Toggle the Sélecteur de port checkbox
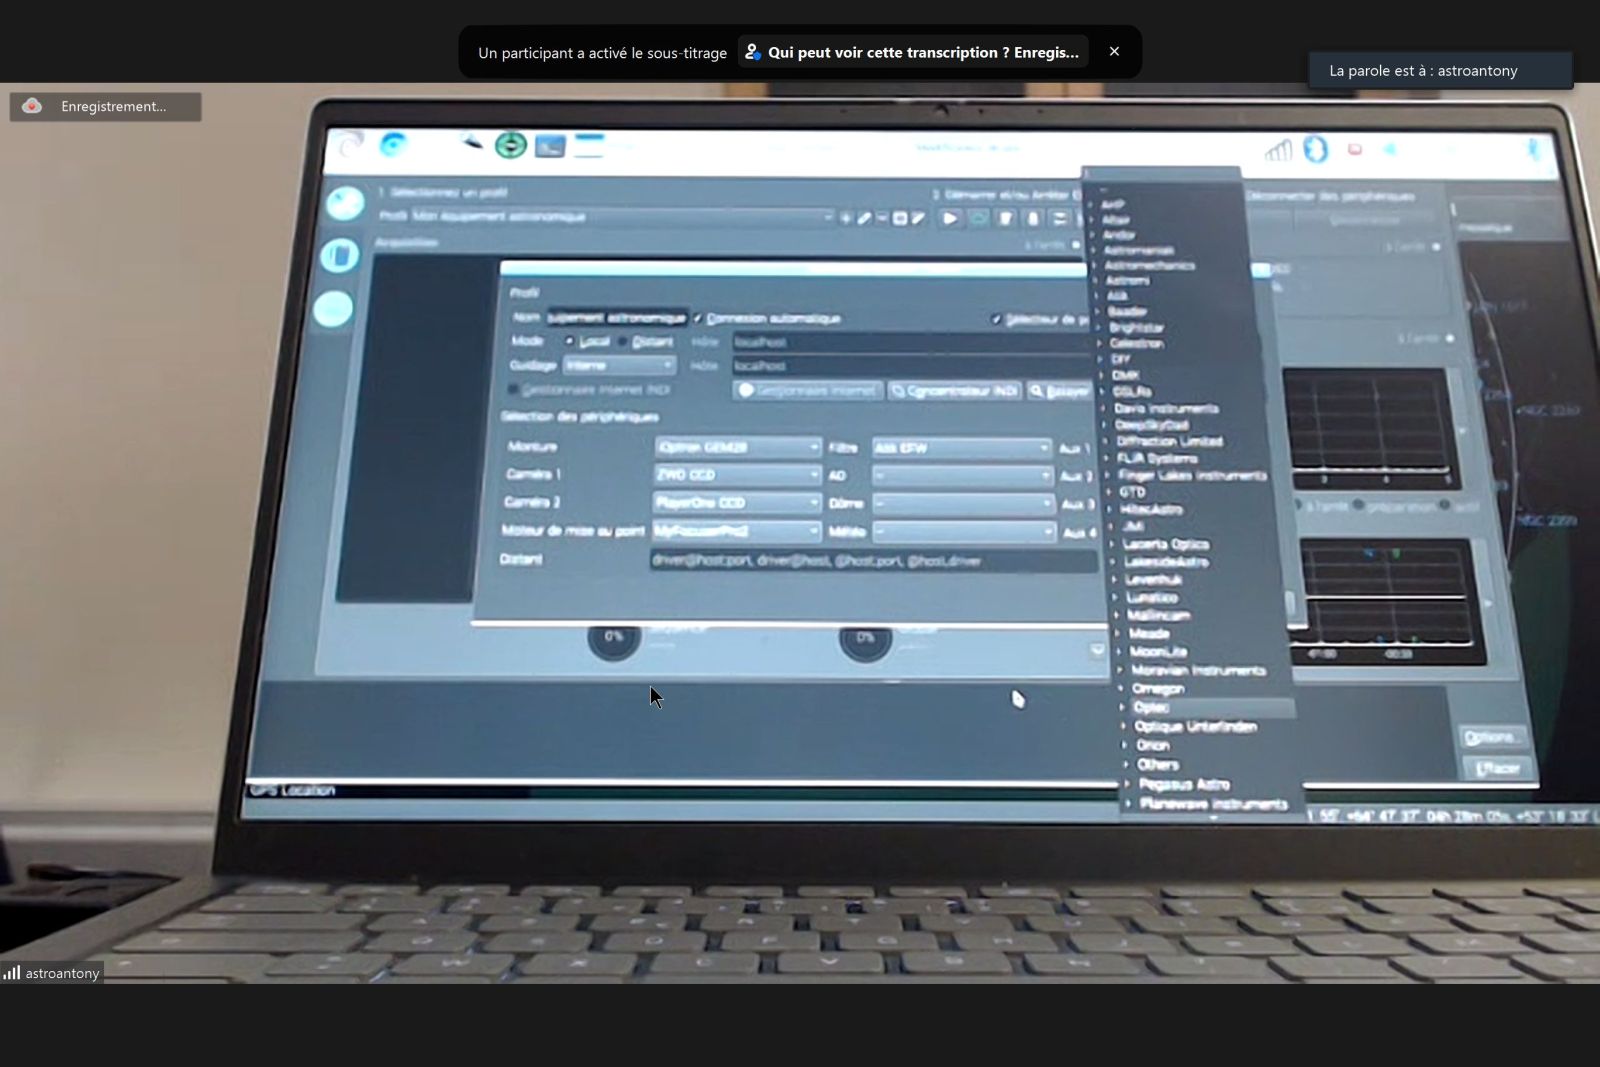1600x1067 pixels. click(x=996, y=319)
